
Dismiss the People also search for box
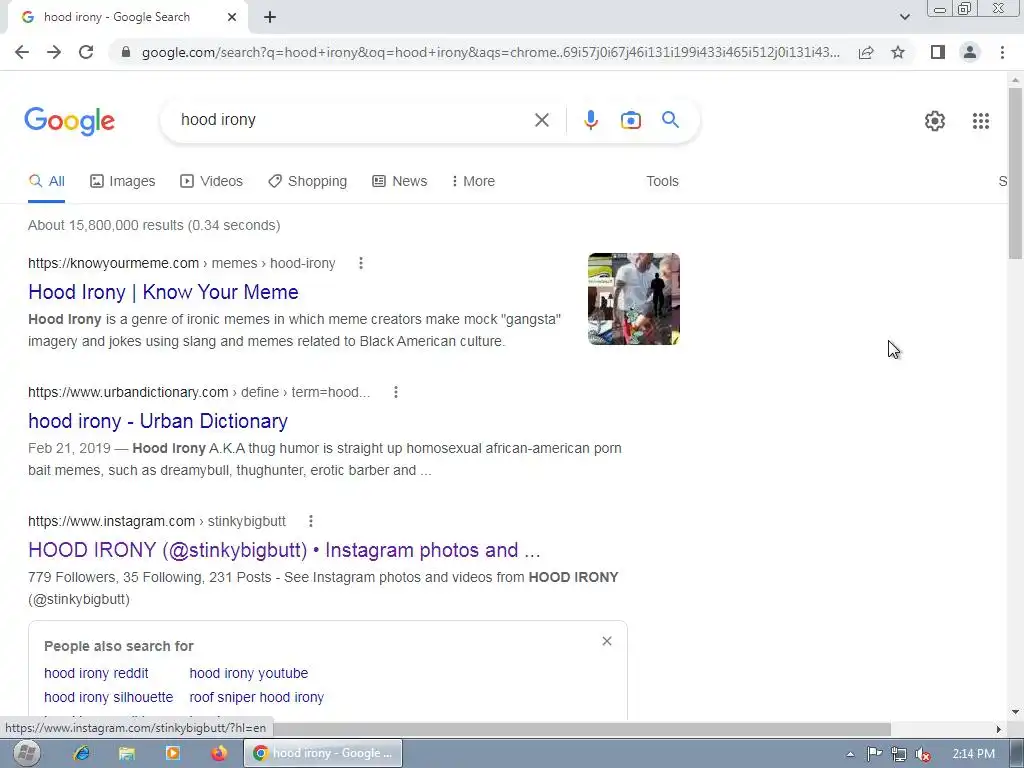point(607,641)
